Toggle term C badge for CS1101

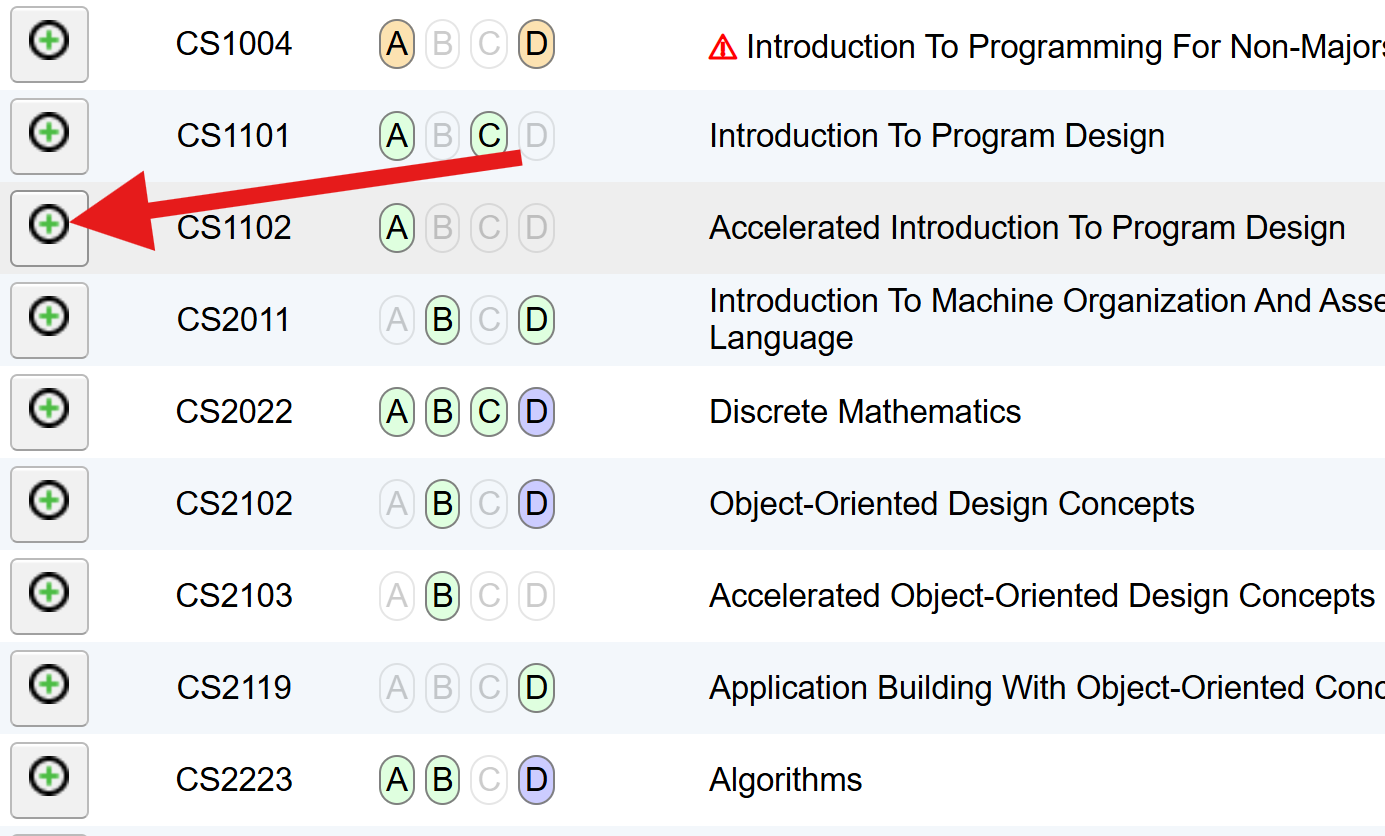tap(489, 136)
